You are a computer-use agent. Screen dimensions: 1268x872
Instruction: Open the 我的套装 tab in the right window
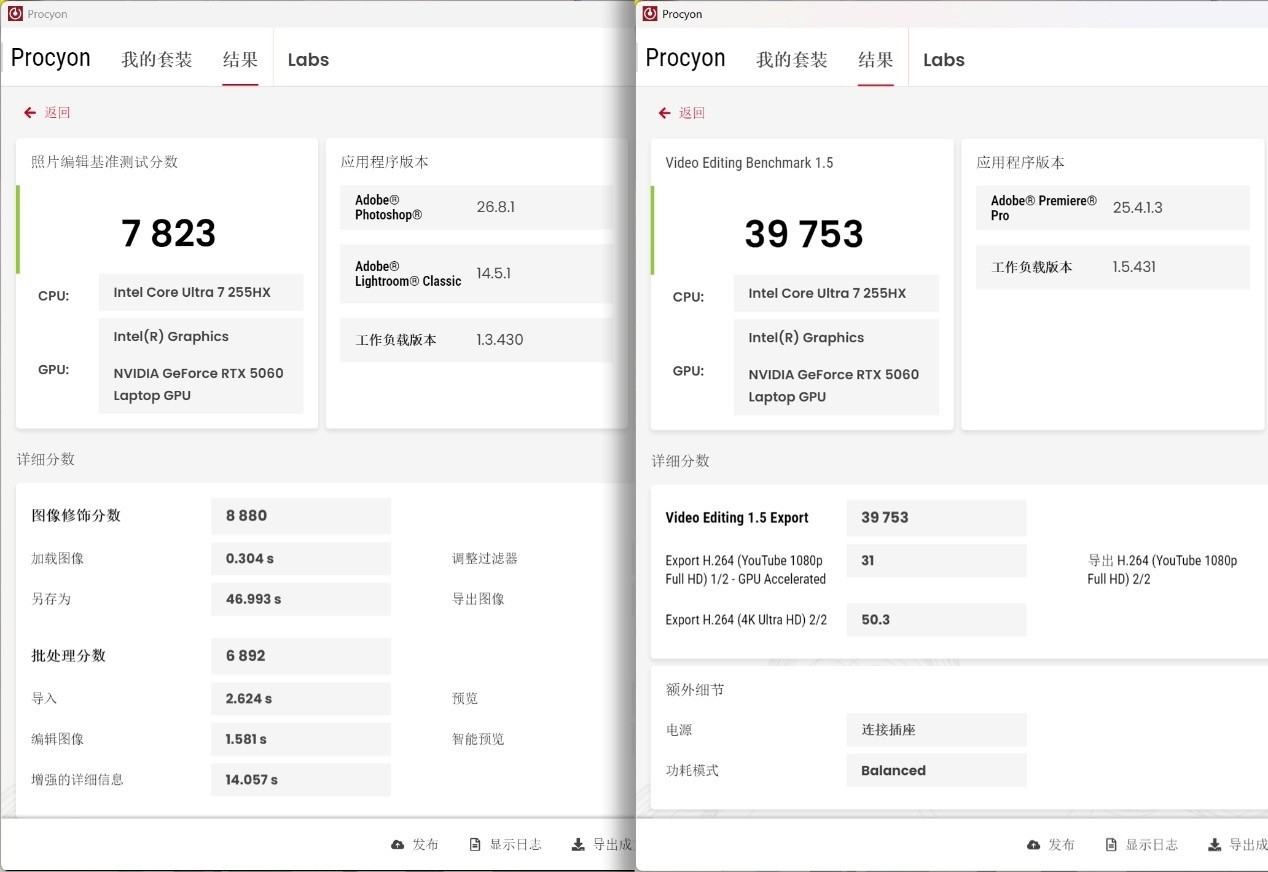click(794, 60)
